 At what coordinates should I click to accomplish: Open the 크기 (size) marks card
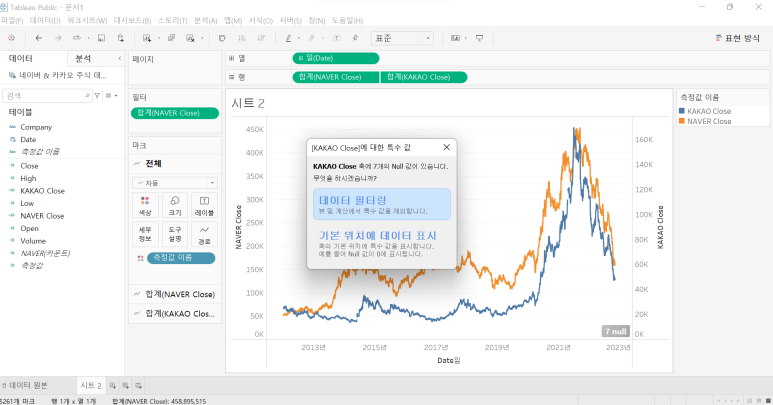click(x=175, y=205)
